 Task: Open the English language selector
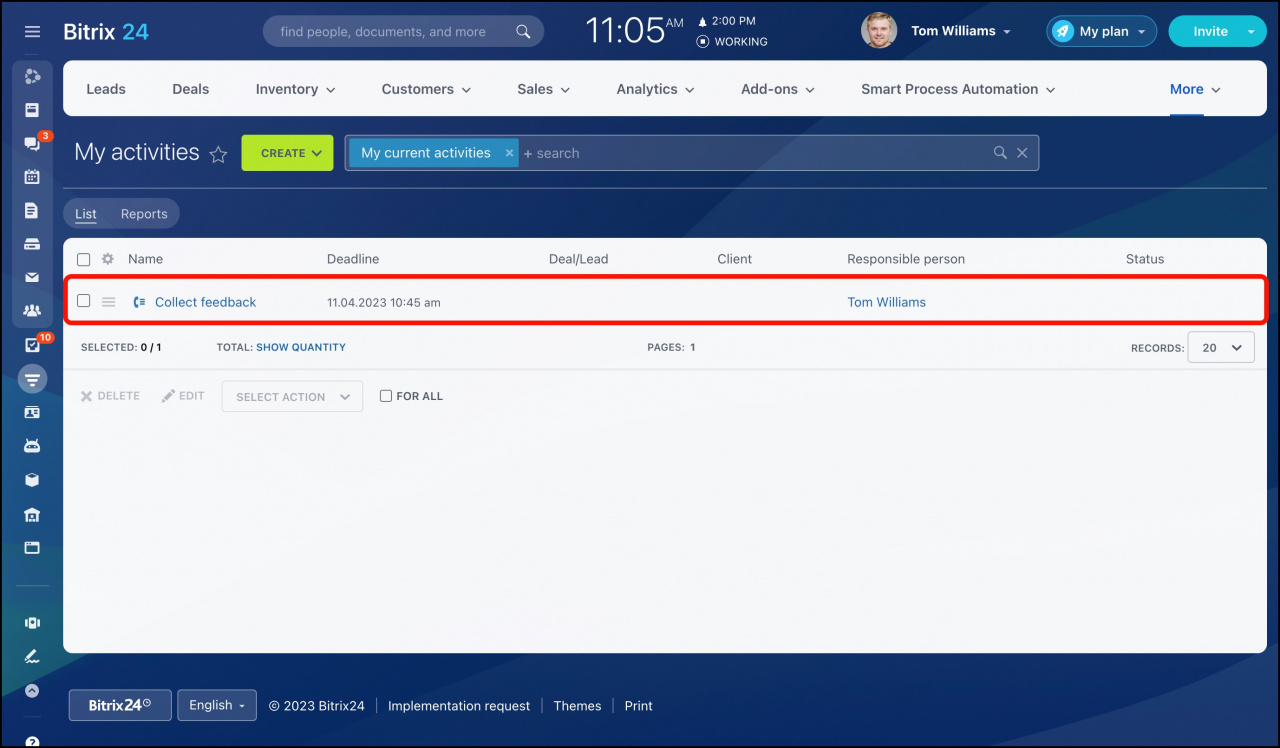(217, 705)
